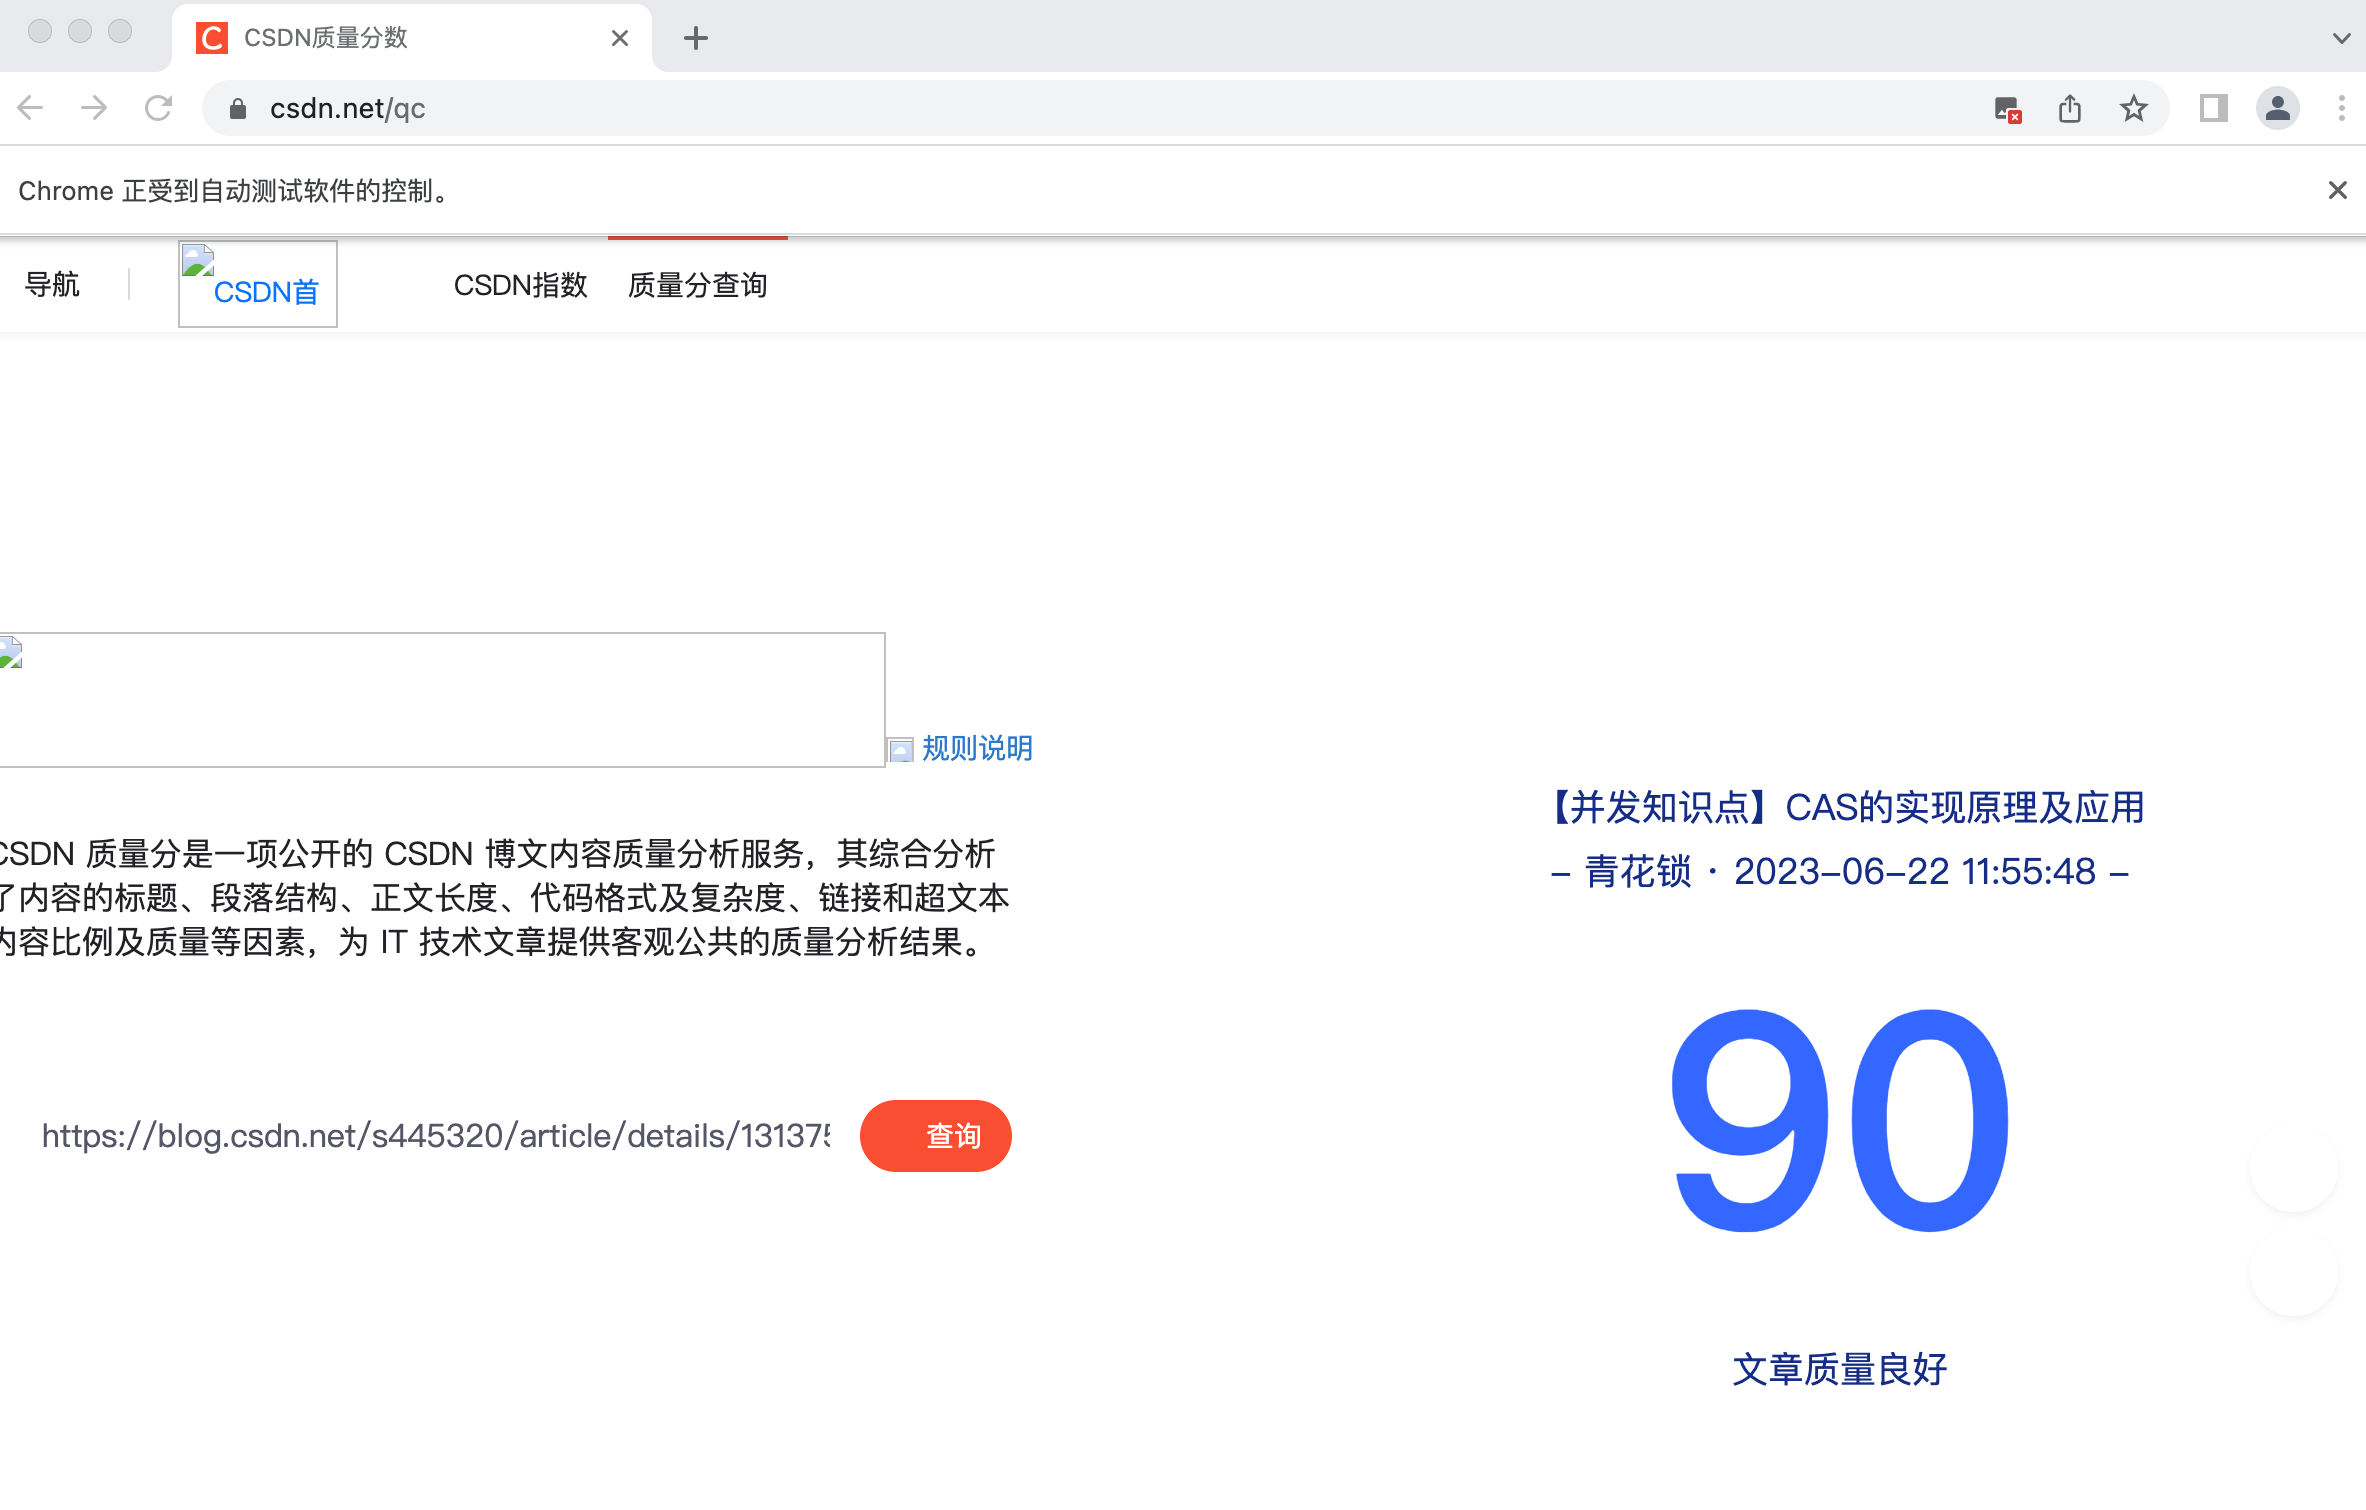Click the upper round floating button
The height and width of the screenshot is (1510, 2366).
click(2294, 1168)
